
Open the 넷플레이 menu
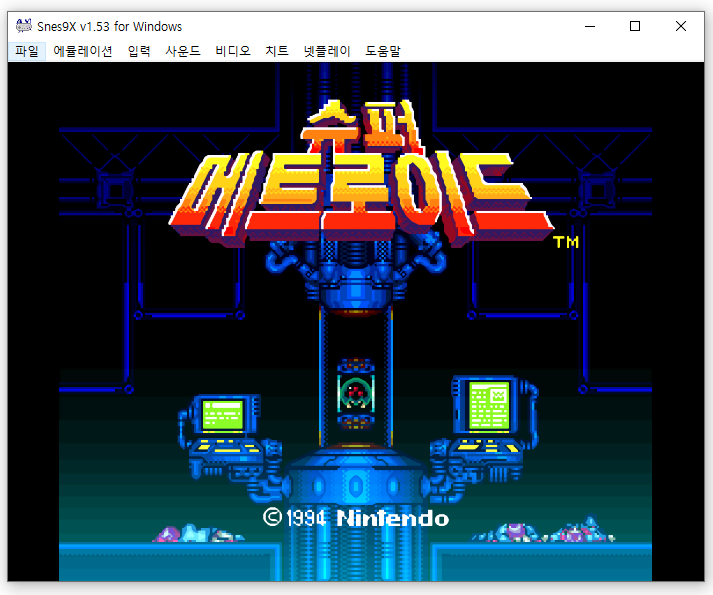coord(327,51)
